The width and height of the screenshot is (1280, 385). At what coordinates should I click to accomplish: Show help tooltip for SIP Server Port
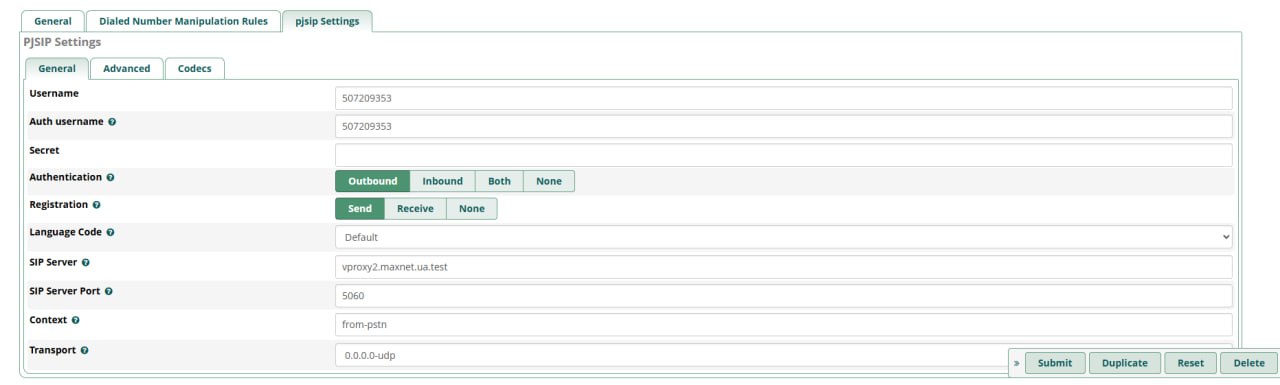pyautogui.click(x=109, y=292)
